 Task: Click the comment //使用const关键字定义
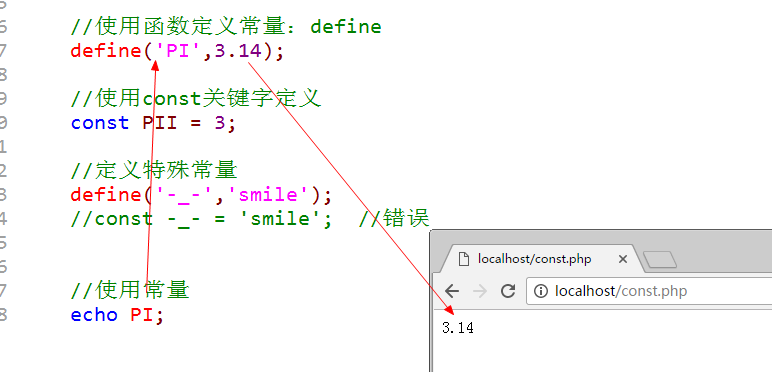point(196,99)
